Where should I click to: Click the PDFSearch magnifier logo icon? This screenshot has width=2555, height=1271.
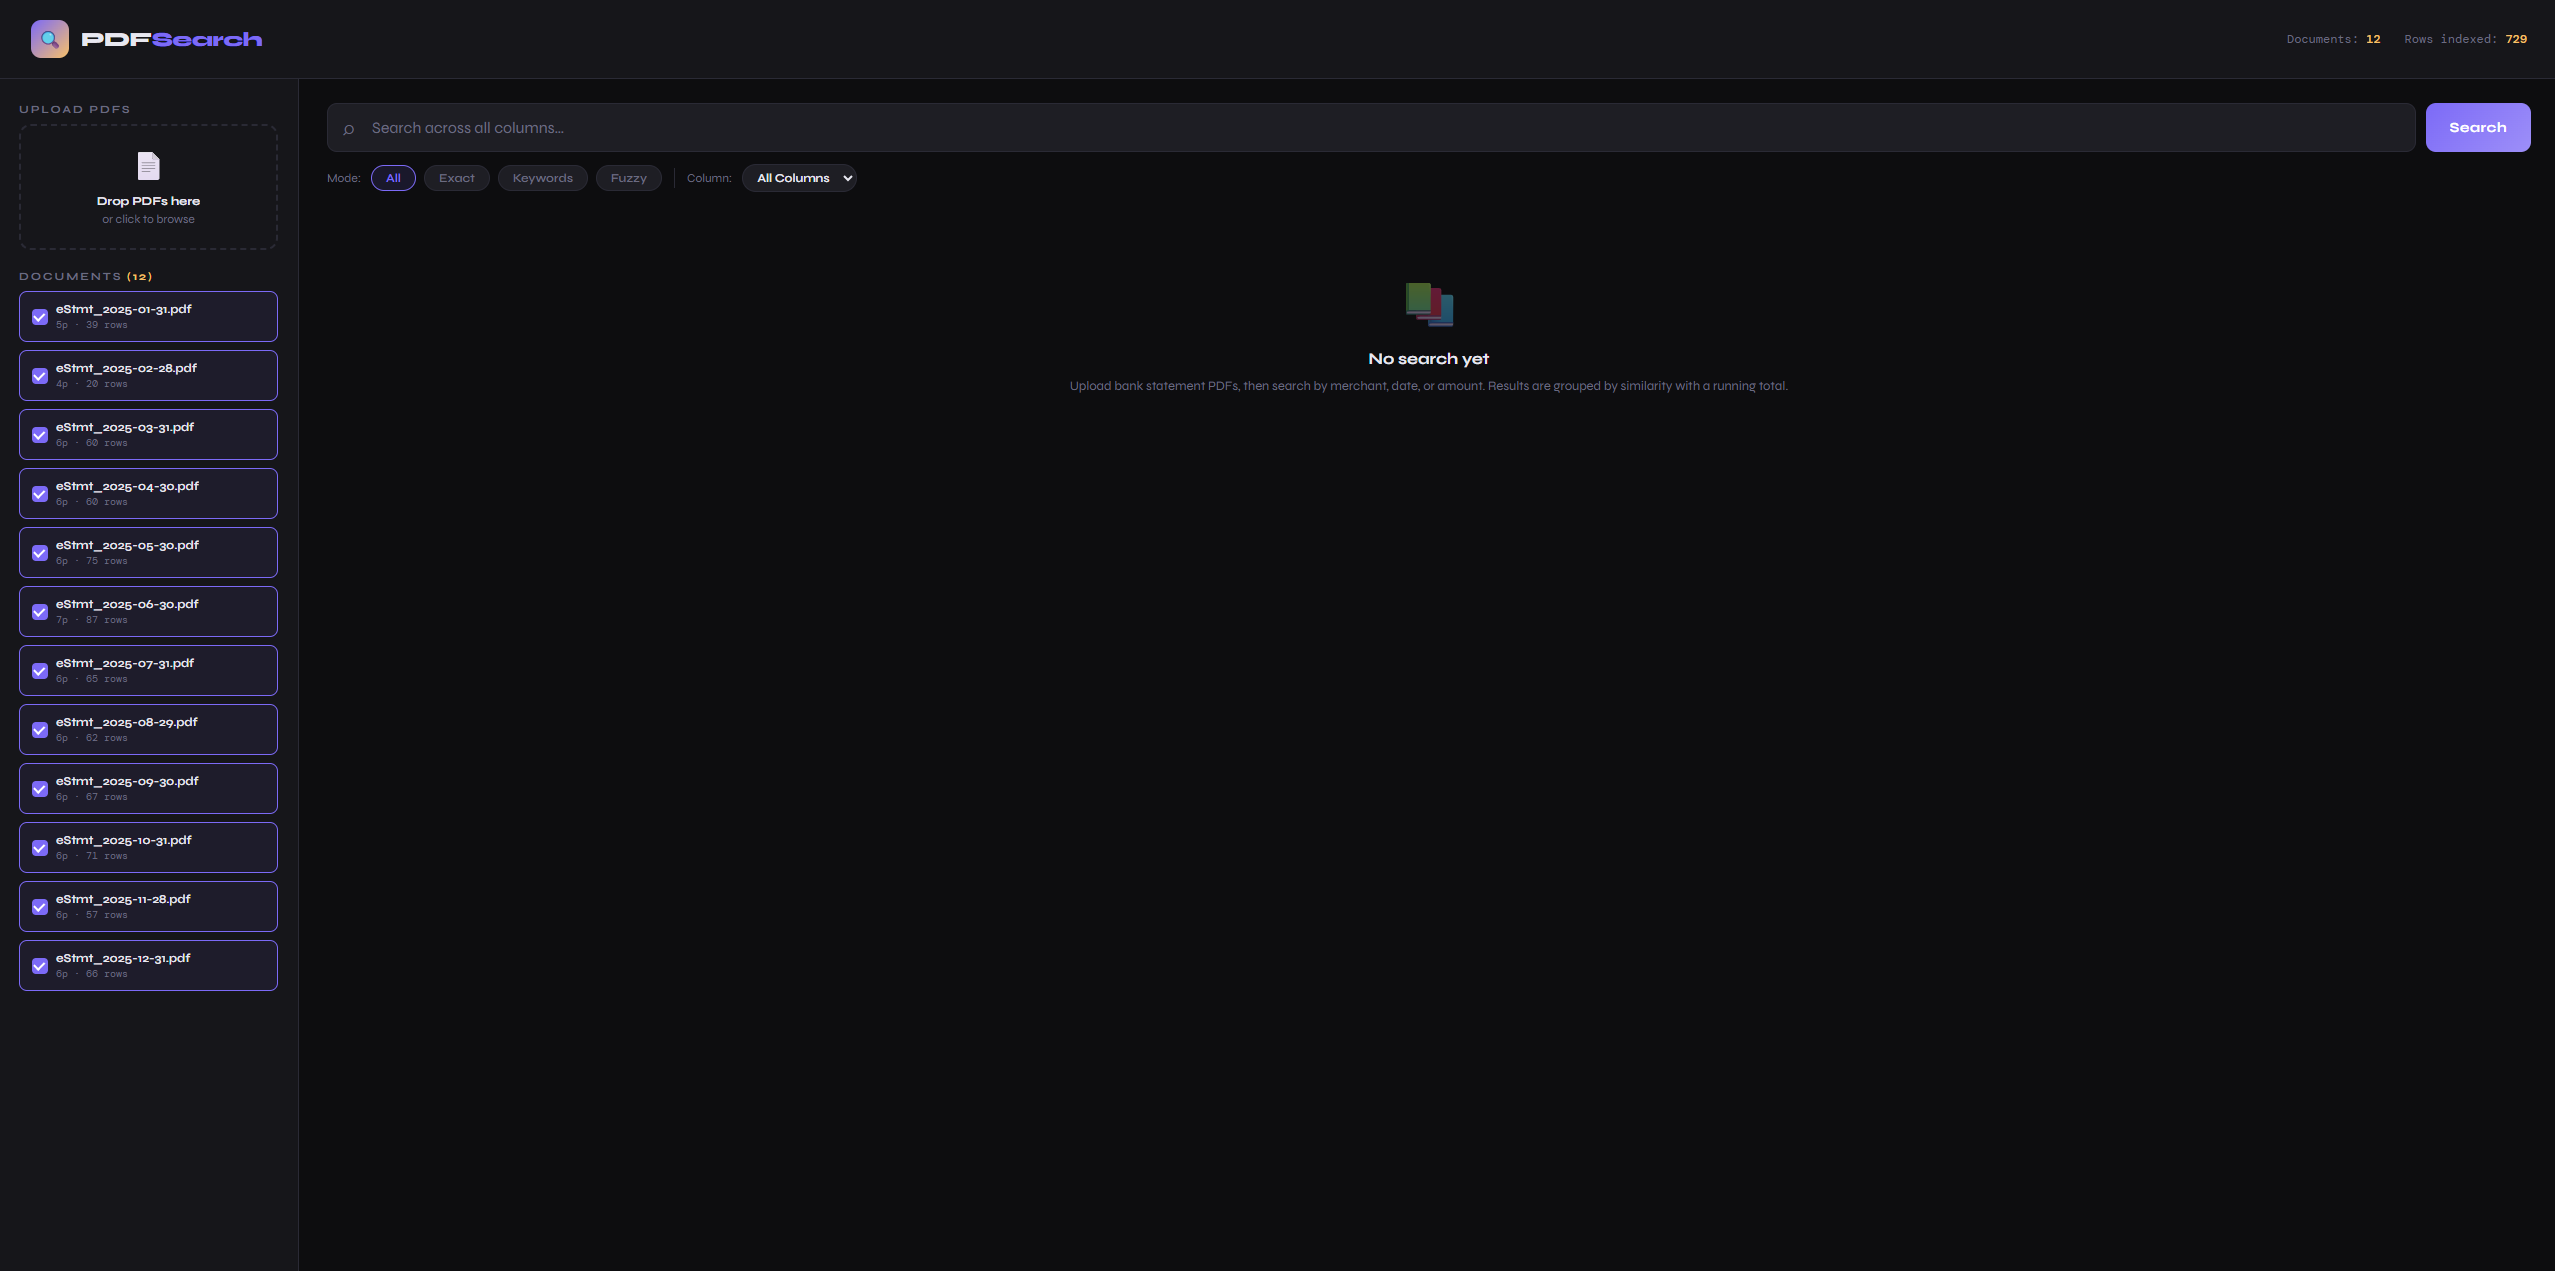click(49, 39)
